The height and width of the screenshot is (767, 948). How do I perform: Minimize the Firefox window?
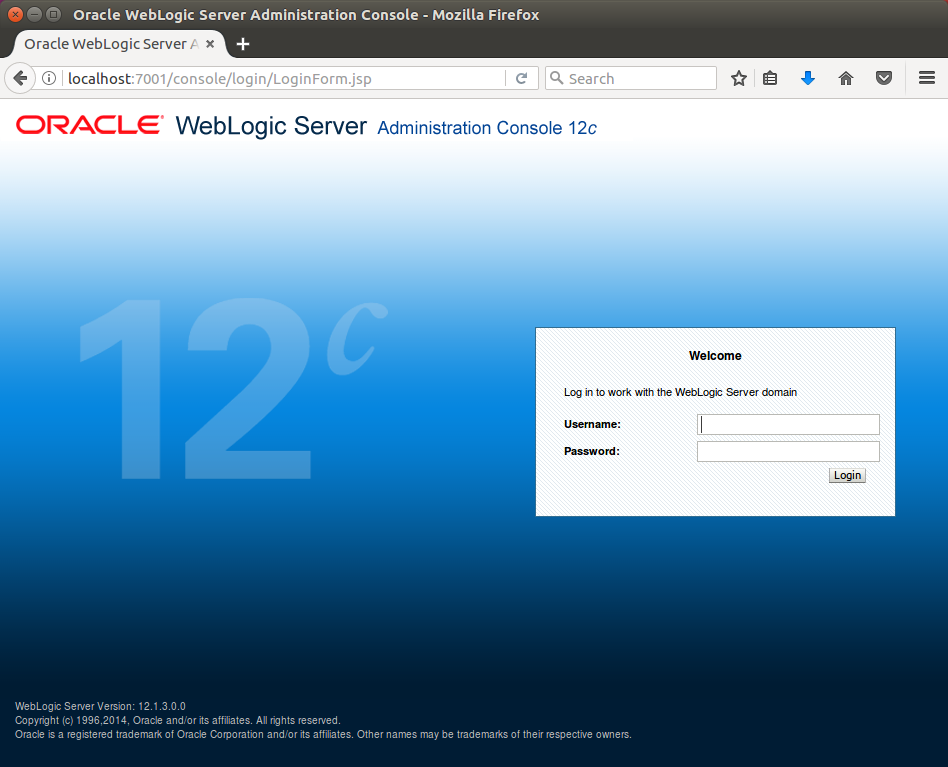pyautogui.click(x=35, y=14)
